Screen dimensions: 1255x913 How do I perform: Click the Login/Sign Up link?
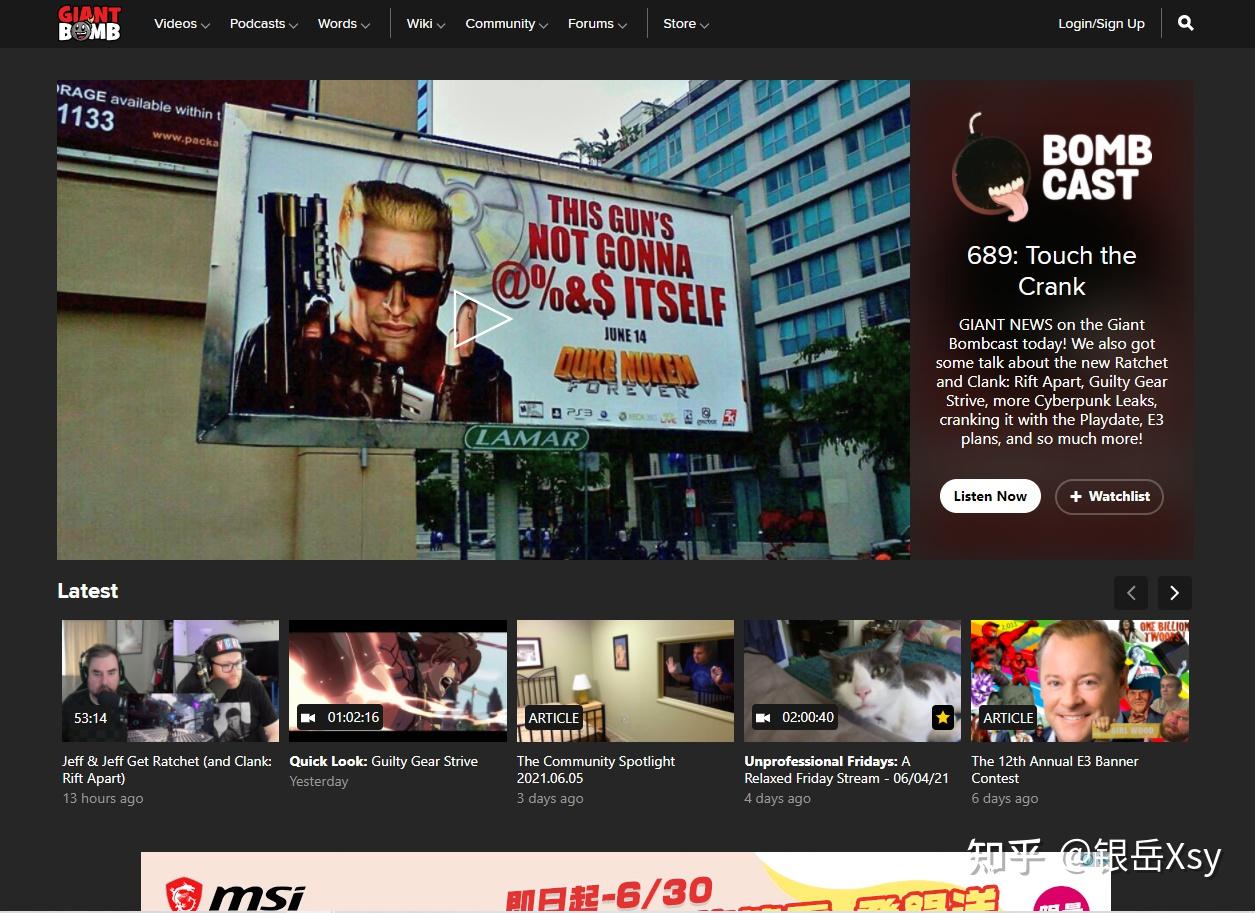(1101, 24)
